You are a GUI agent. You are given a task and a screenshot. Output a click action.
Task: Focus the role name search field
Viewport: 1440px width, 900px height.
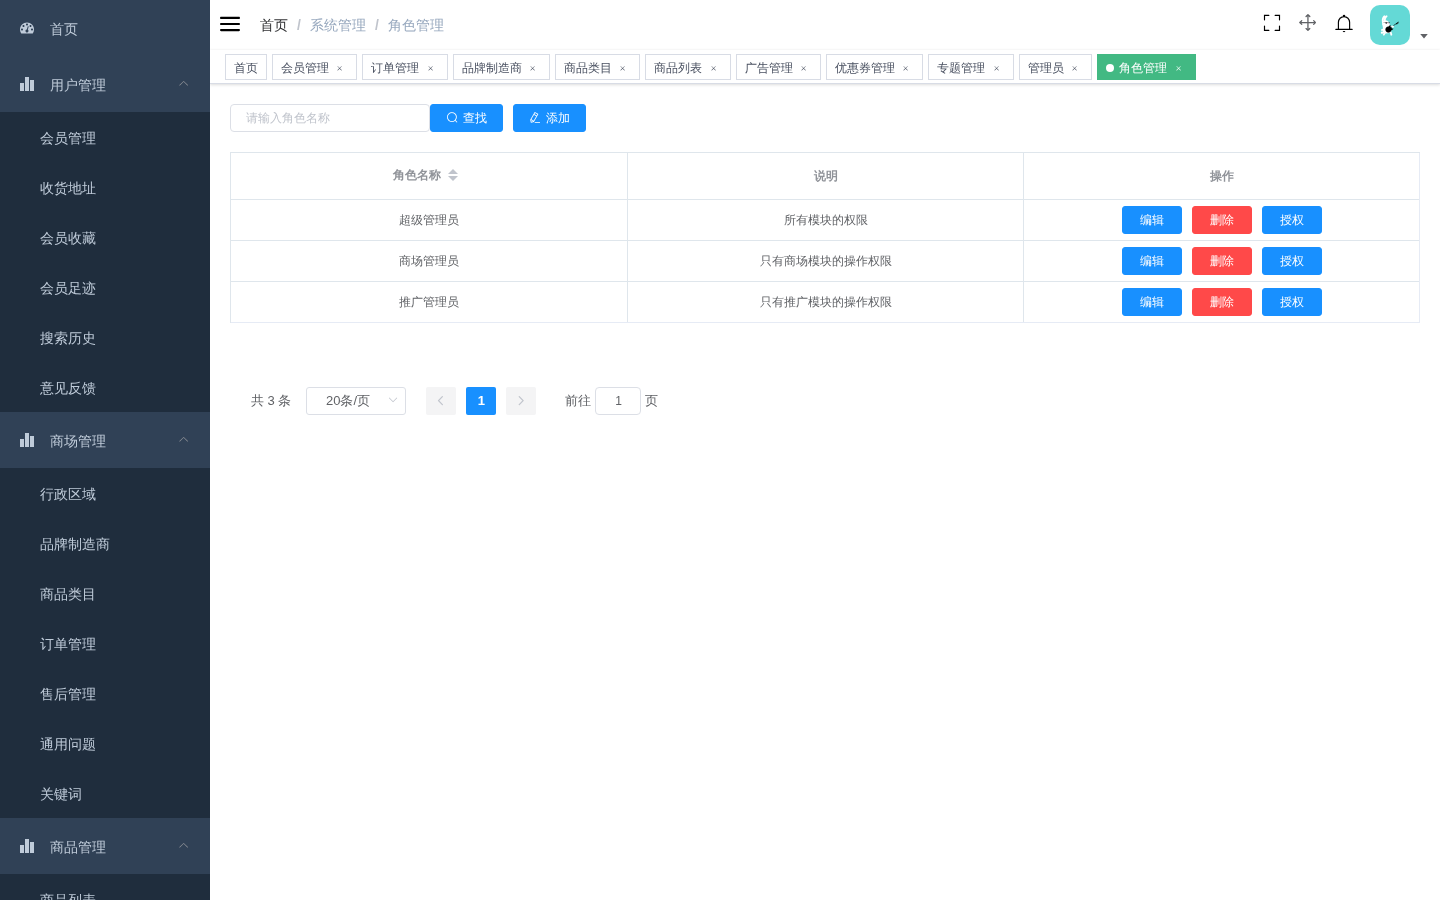[330, 118]
